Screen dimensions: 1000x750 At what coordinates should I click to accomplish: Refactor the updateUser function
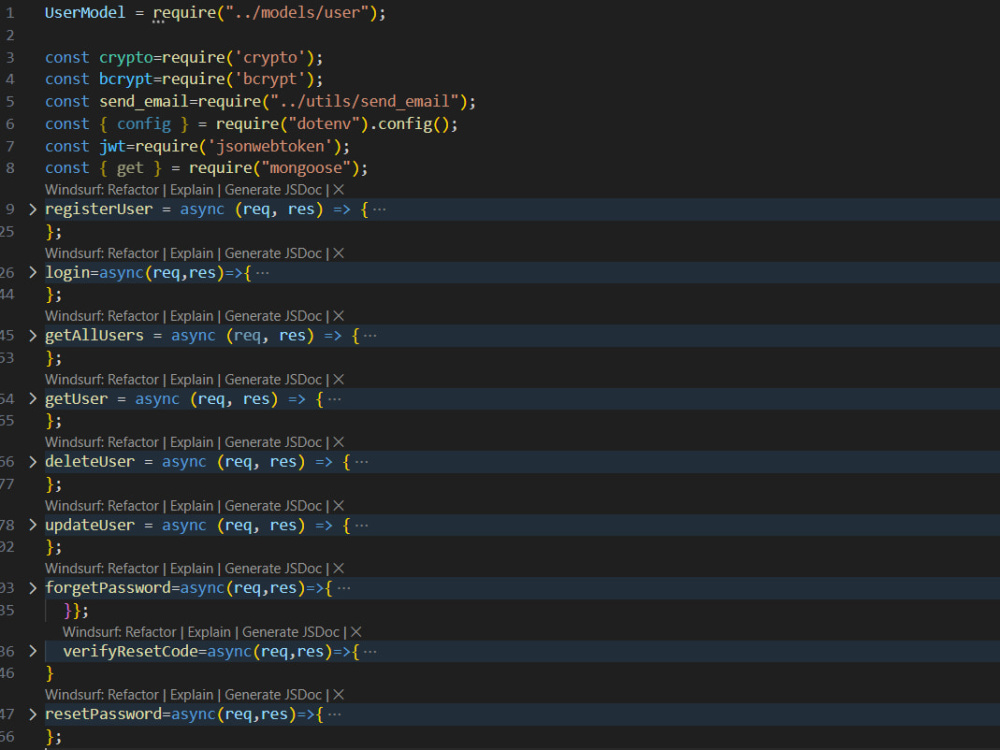pos(133,506)
